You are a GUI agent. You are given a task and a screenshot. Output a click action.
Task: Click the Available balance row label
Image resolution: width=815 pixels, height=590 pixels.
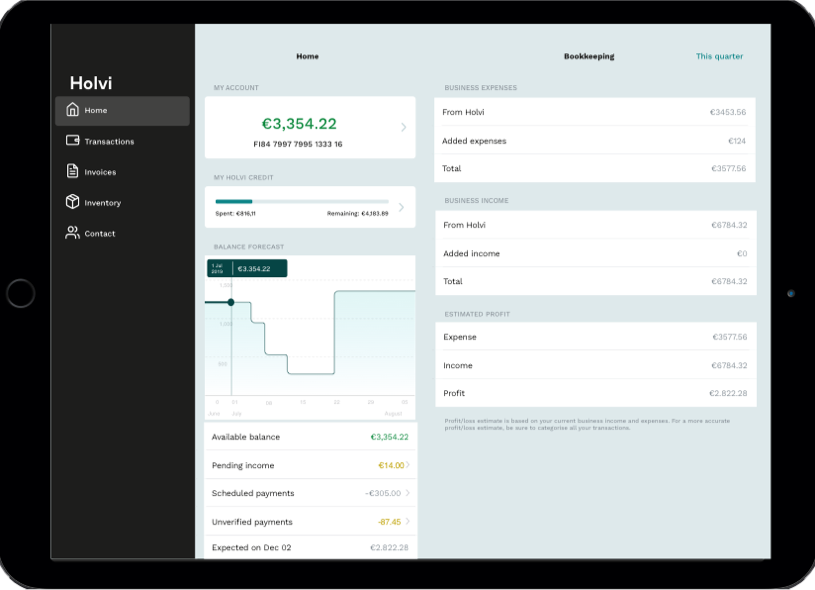pos(246,437)
